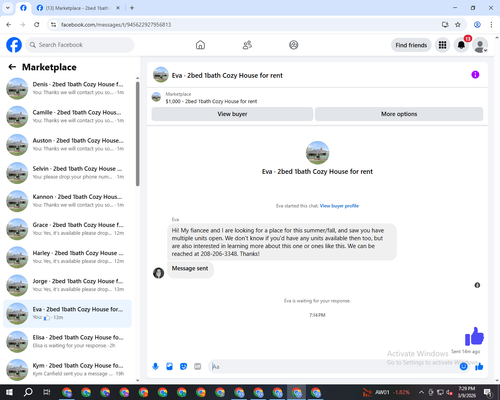Click the sender avatar beside Message sent
The width and height of the screenshot is (500, 400).
click(158, 273)
